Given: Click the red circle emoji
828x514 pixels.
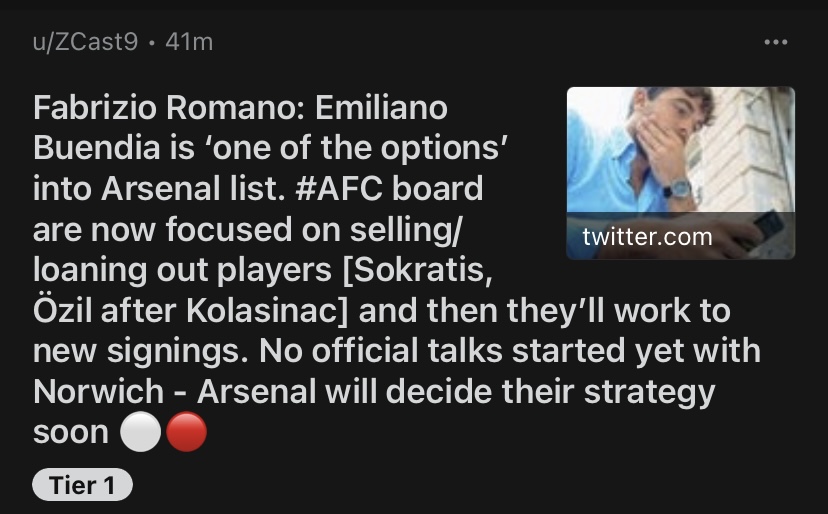Looking at the screenshot, I should [x=186, y=433].
